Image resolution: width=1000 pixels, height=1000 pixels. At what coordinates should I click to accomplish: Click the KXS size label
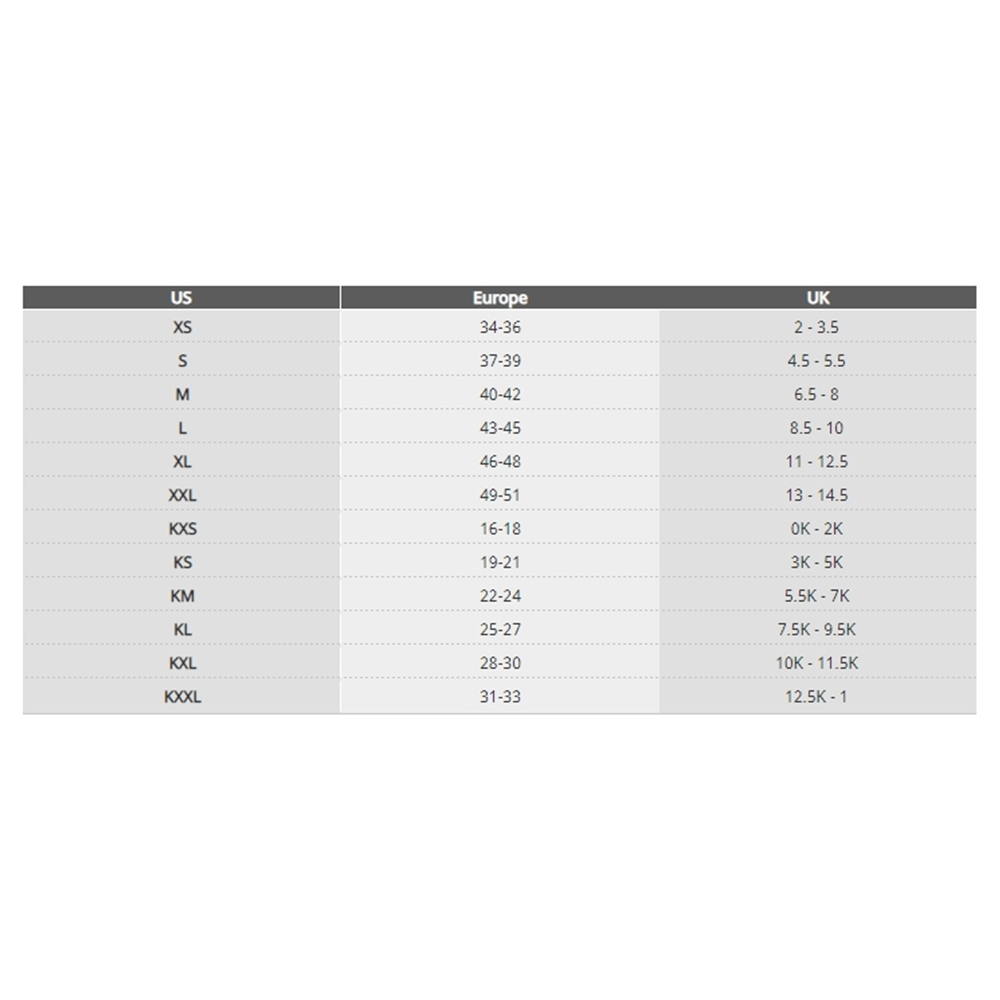[x=181, y=529]
